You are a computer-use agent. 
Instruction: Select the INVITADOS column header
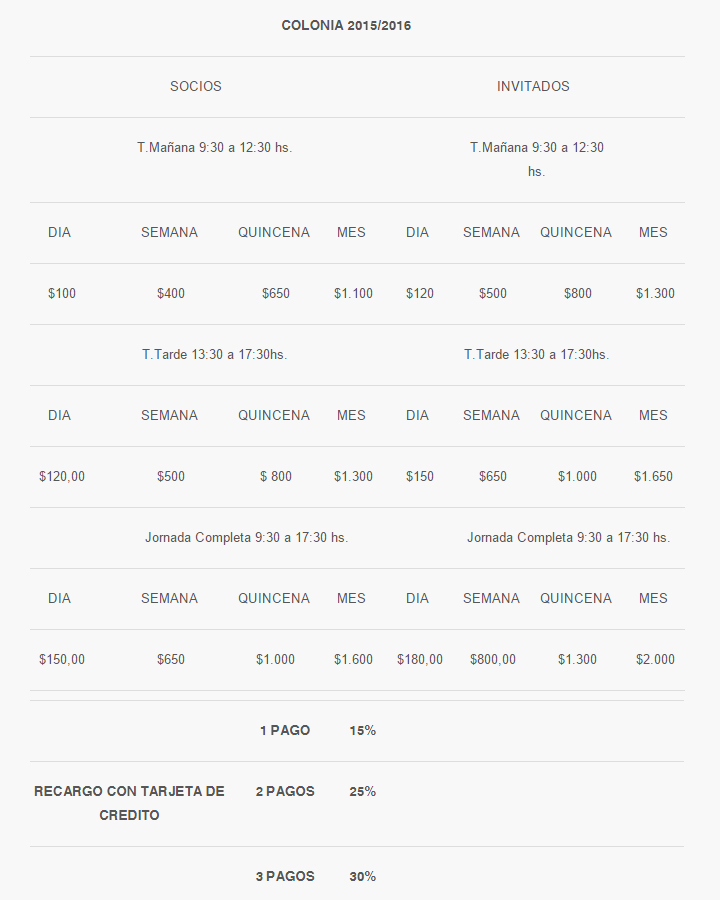tap(533, 87)
